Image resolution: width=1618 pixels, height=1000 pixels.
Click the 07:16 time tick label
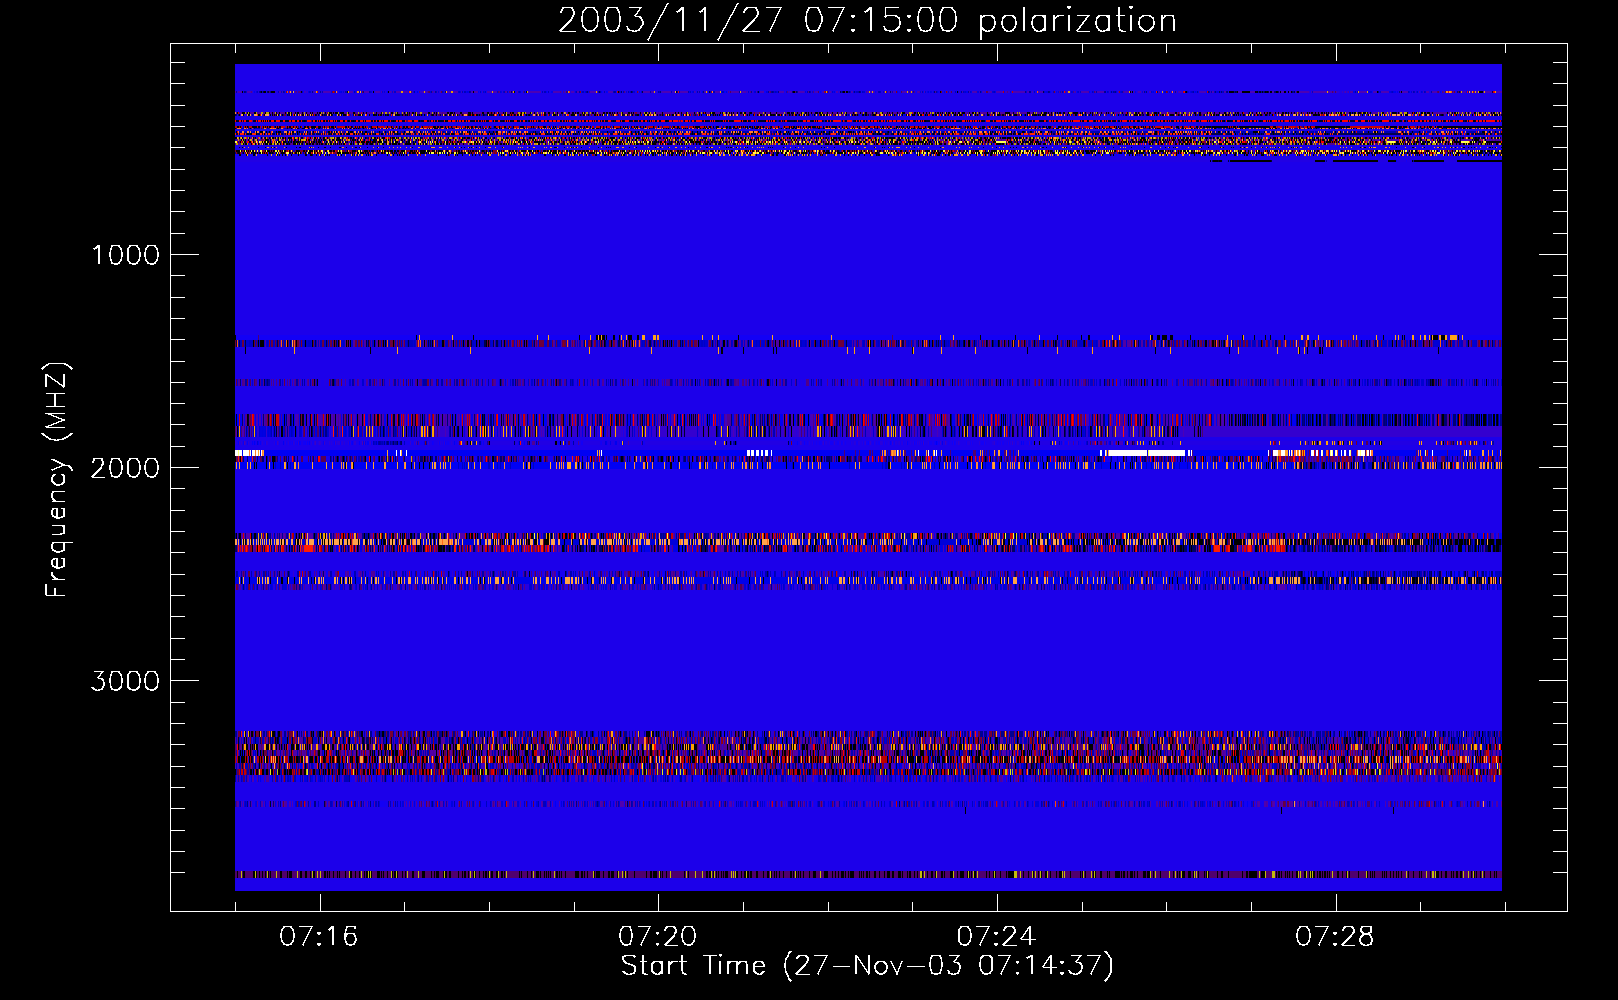coord(319,937)
